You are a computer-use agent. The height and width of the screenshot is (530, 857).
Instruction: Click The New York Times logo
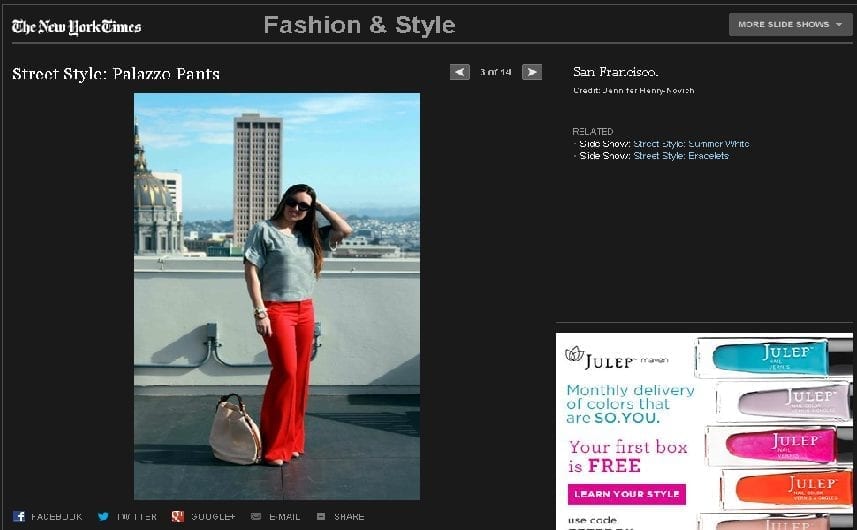click(76, 26)
